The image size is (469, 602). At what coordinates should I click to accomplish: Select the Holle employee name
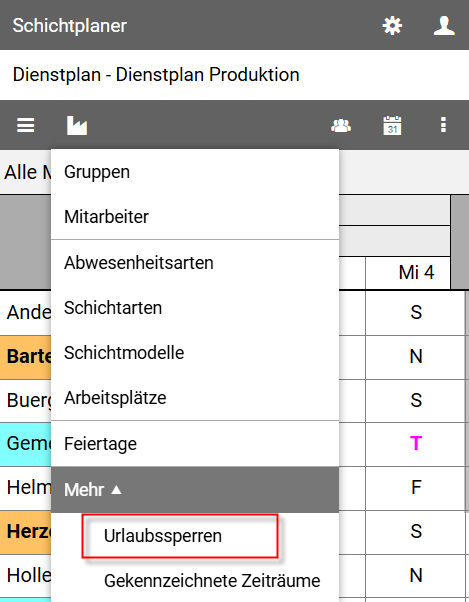pos(26,576)
